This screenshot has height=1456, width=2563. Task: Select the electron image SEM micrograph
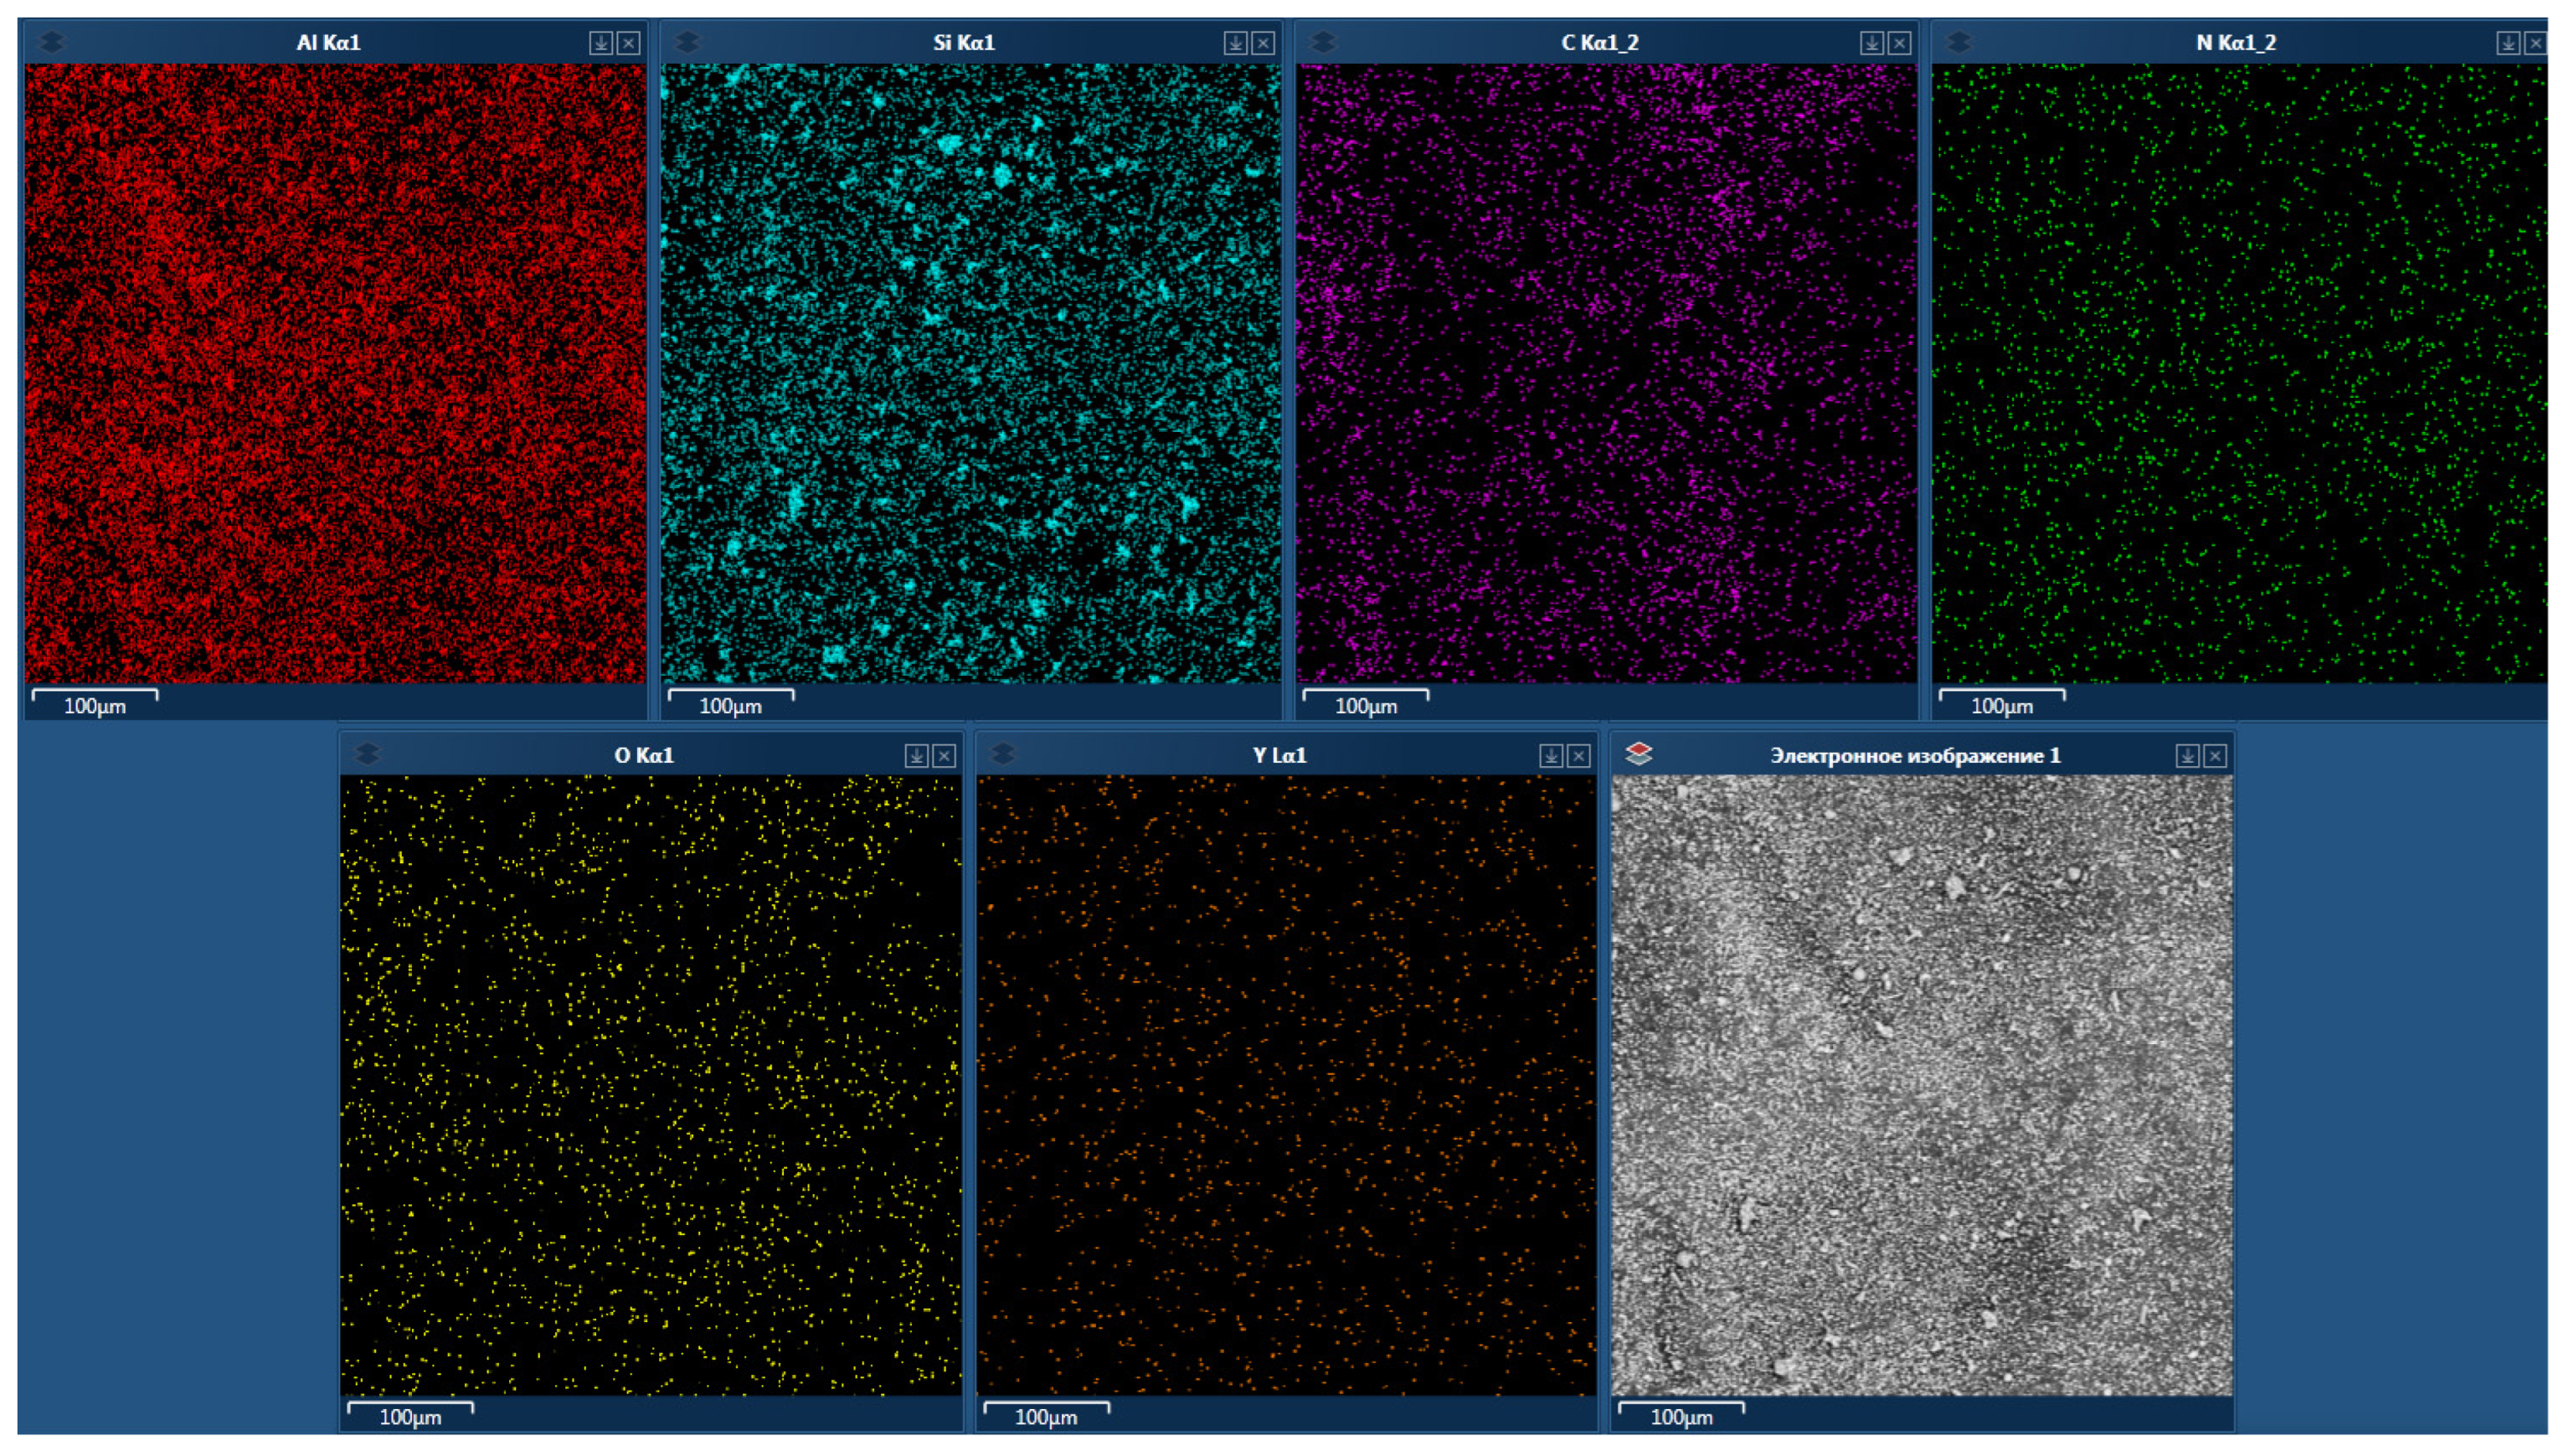[x=1921, y=1085]
